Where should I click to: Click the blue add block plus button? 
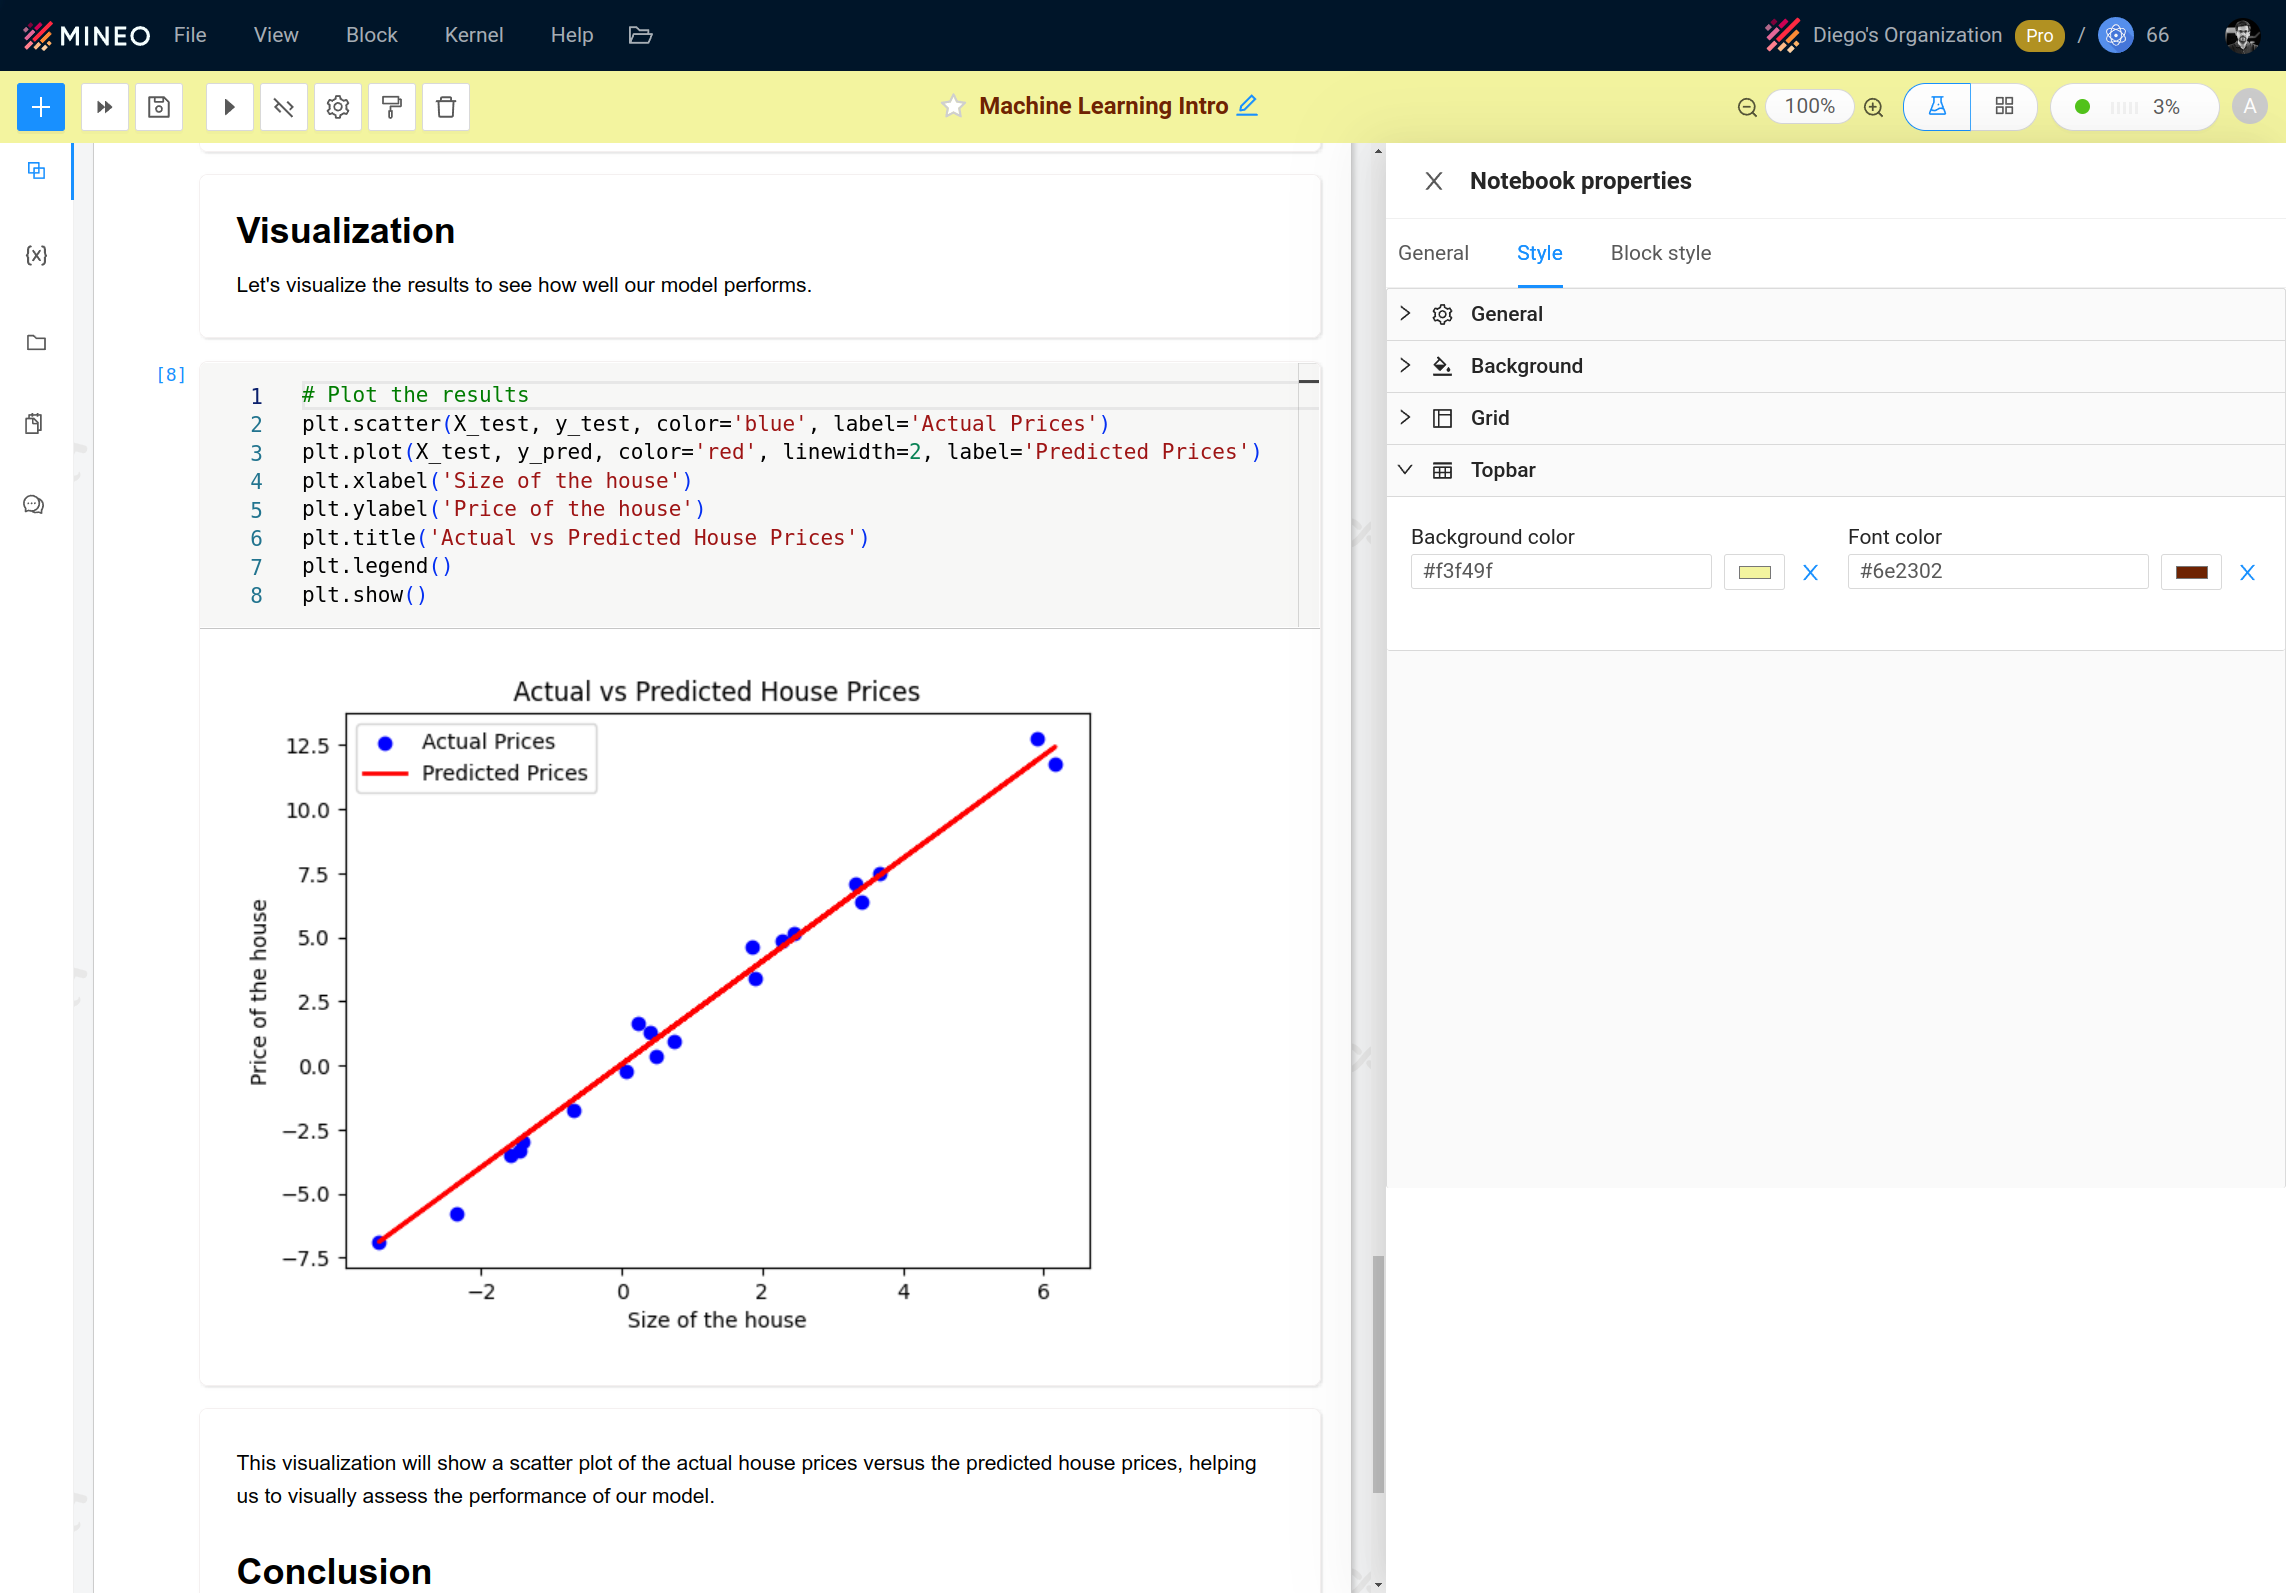(x=41, y=107)
